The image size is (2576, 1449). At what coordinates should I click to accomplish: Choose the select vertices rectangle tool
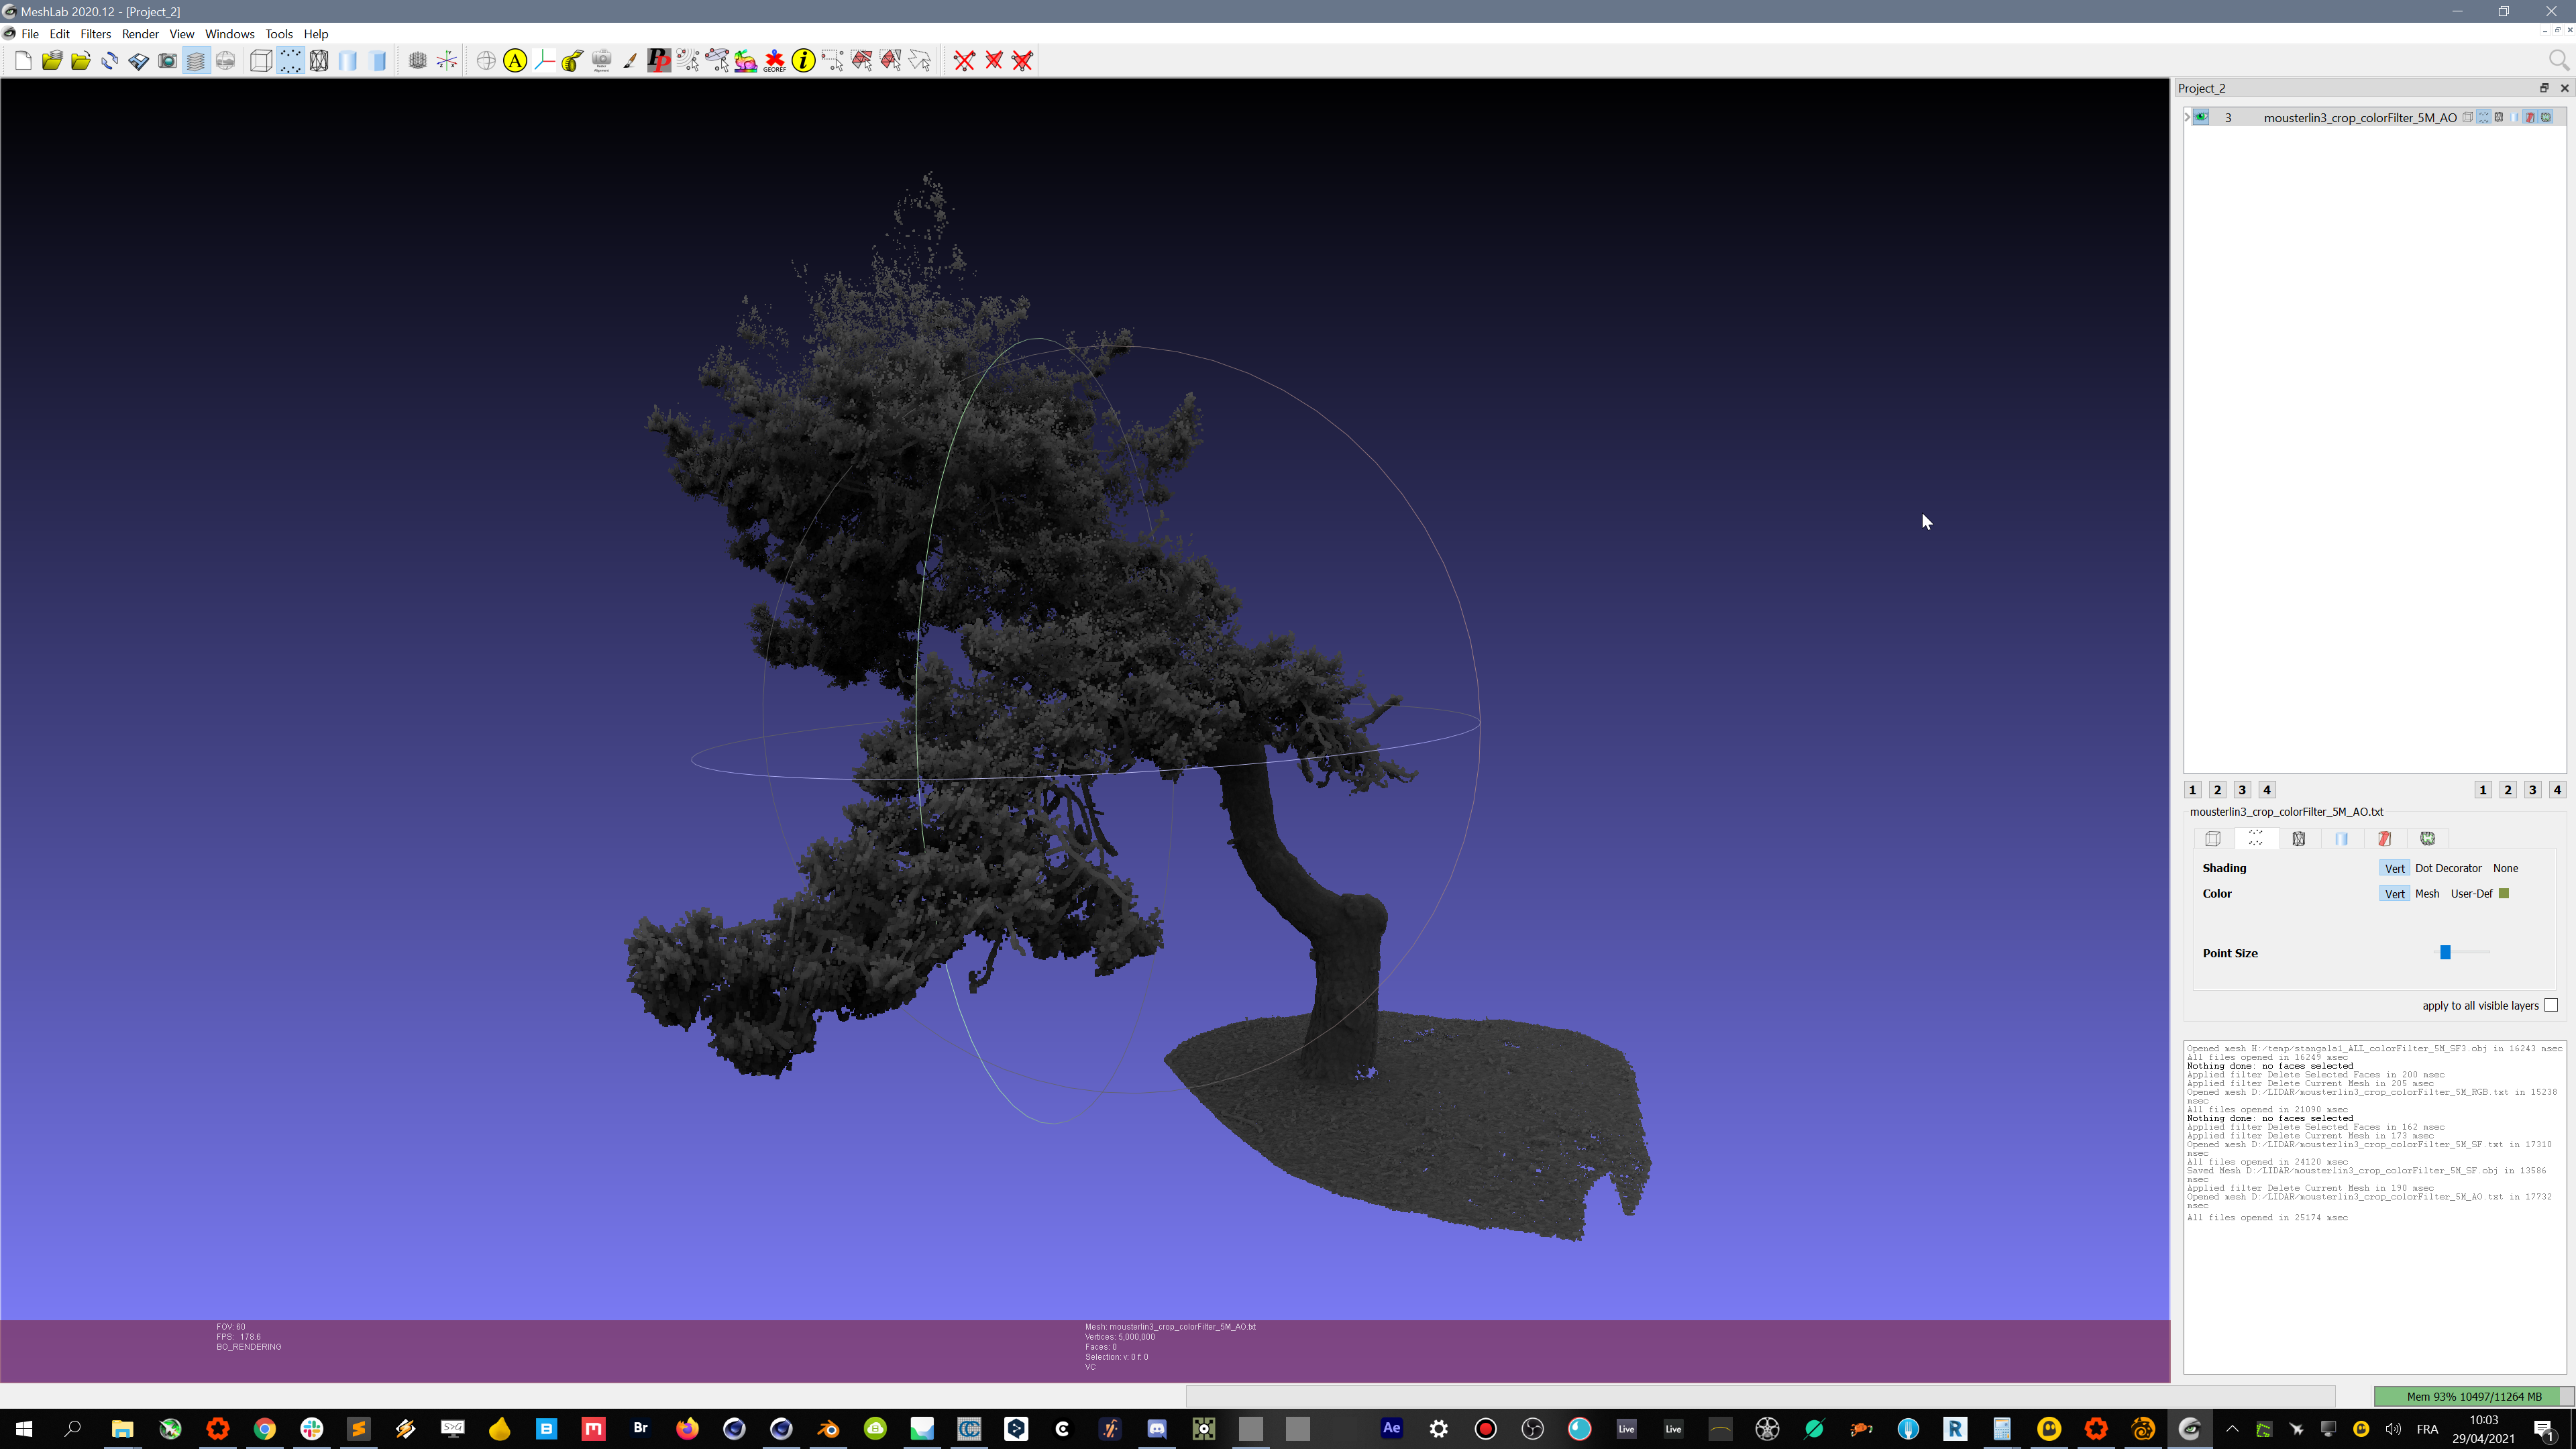tap(833, 61)
